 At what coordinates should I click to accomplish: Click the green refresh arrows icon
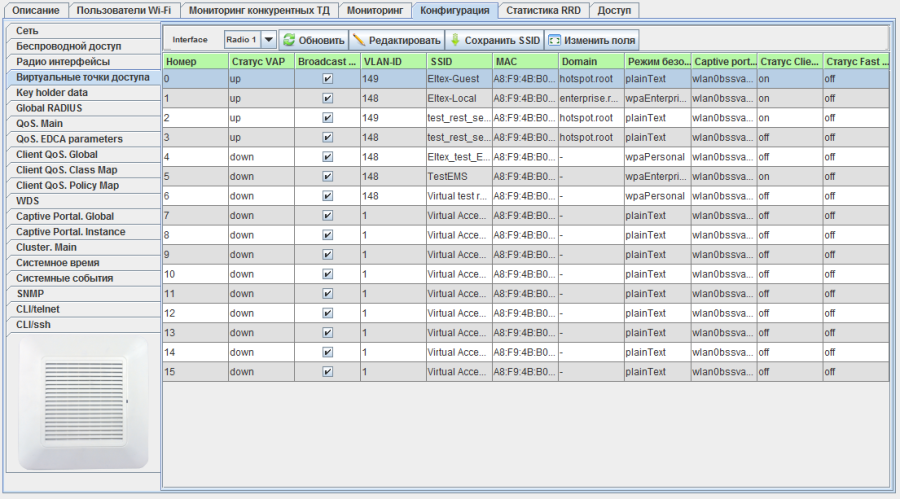click(289, 40)
